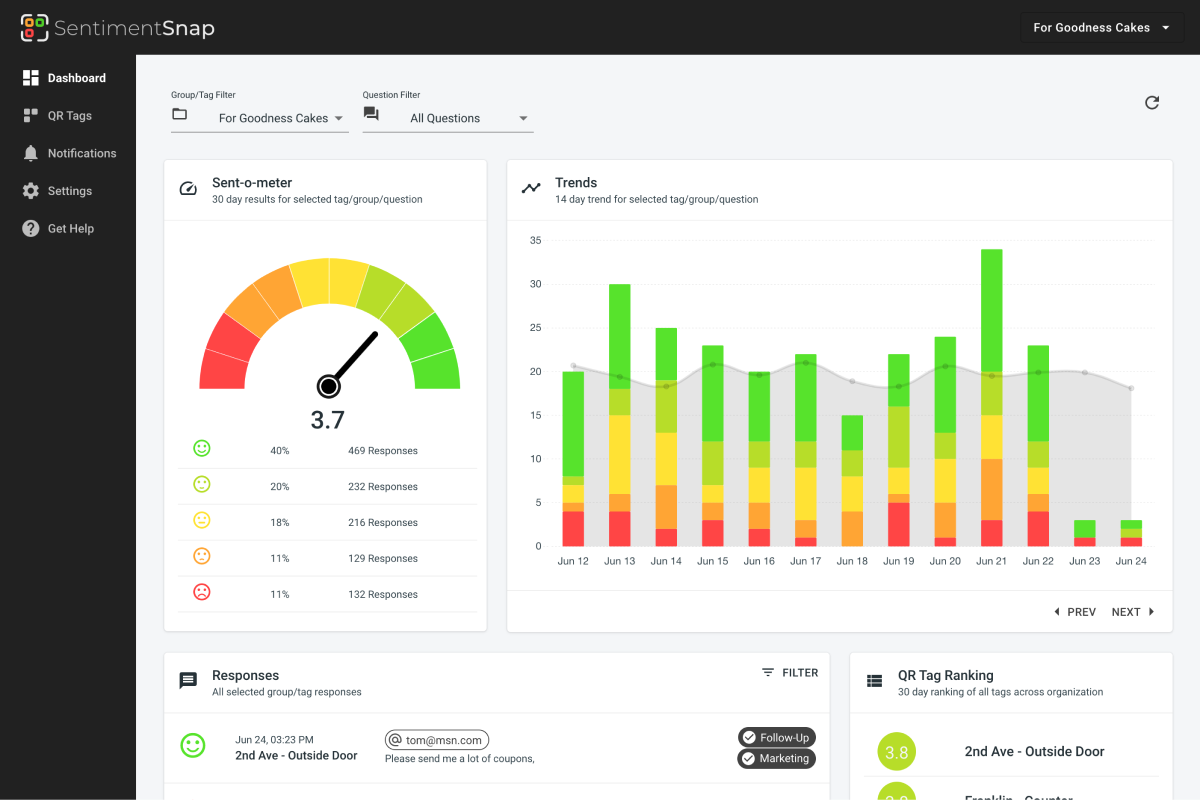The width and height of the screenshot is (1200, 800).
Task: Go to the QR Tags menu label
Action: (70, 116)
